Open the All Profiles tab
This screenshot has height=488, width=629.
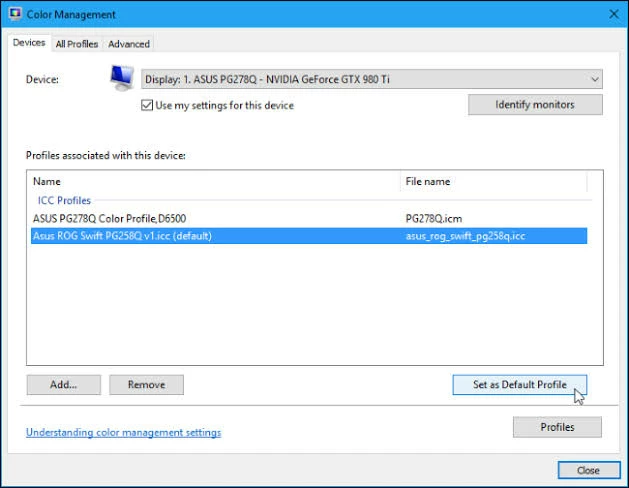77,44
